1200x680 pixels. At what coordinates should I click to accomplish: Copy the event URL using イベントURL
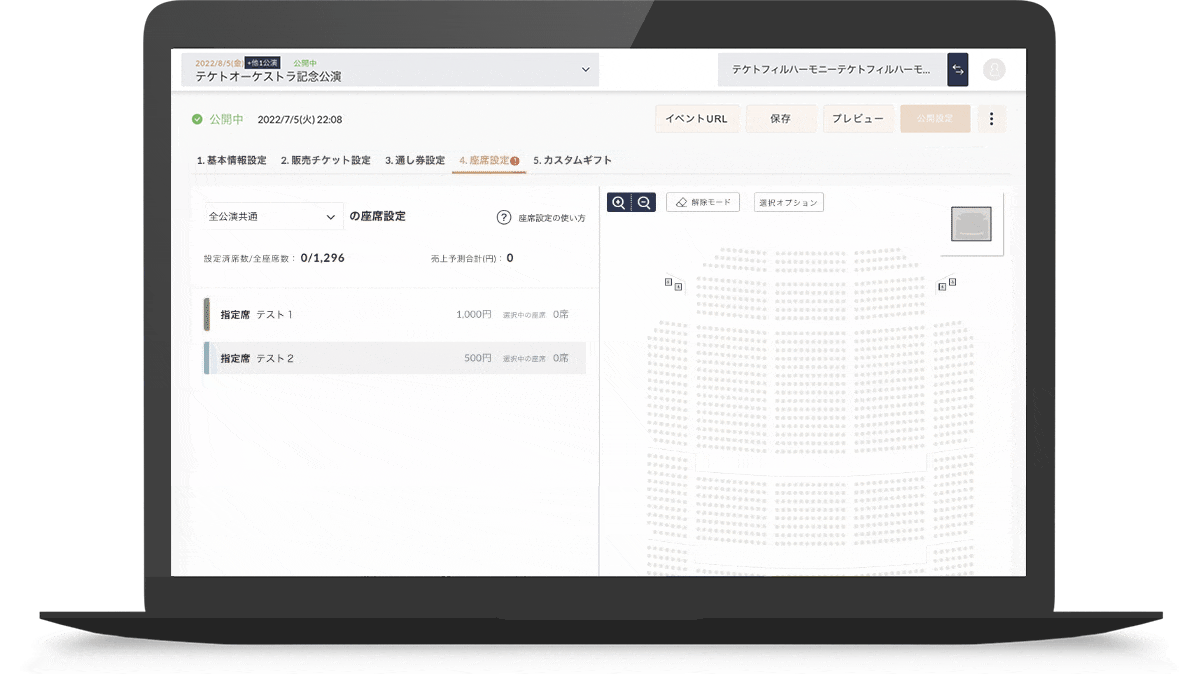pos(697,118)
